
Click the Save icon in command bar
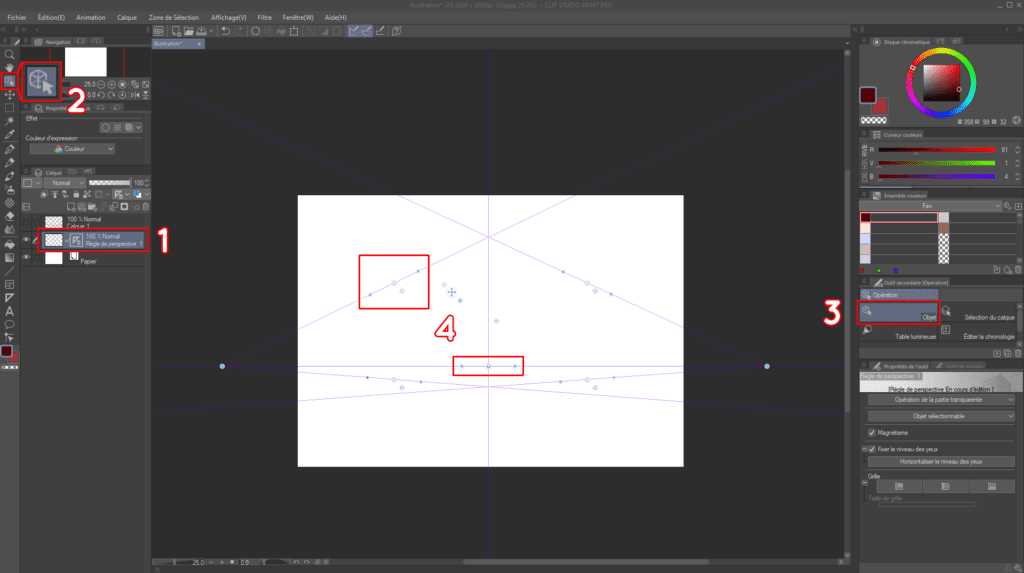coord(201,31)
